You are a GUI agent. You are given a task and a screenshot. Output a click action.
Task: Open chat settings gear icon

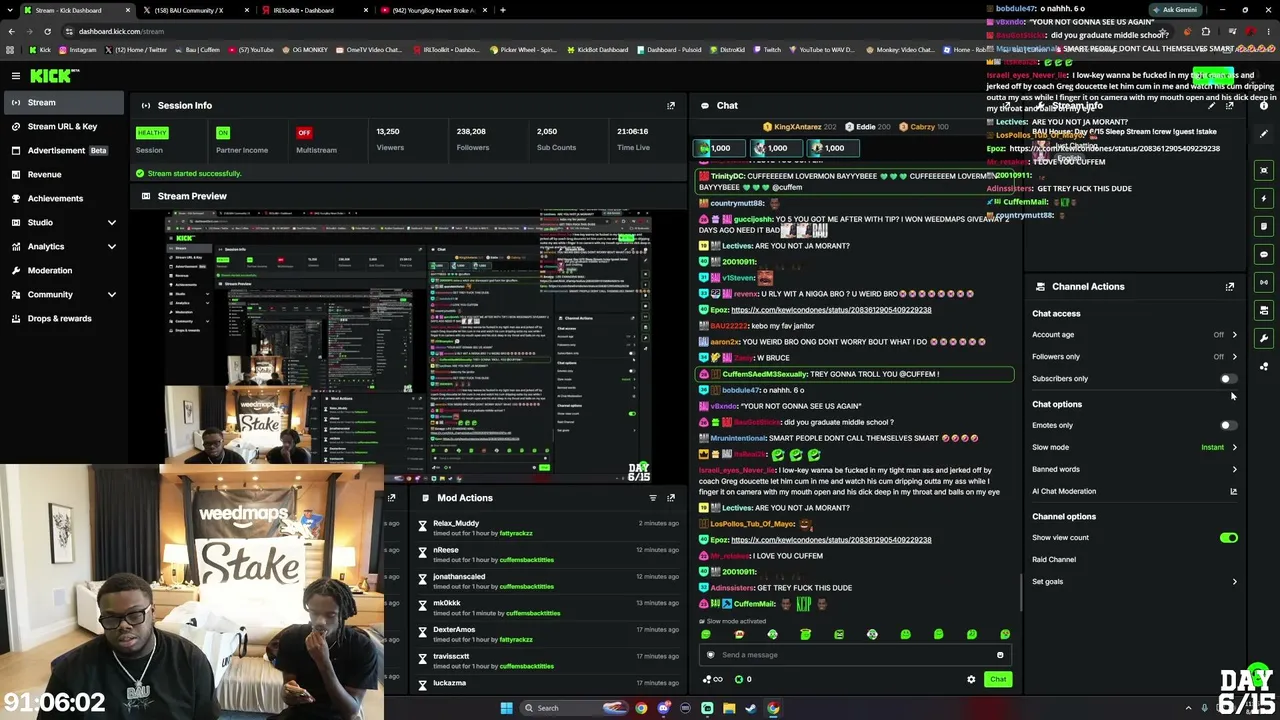971,679
